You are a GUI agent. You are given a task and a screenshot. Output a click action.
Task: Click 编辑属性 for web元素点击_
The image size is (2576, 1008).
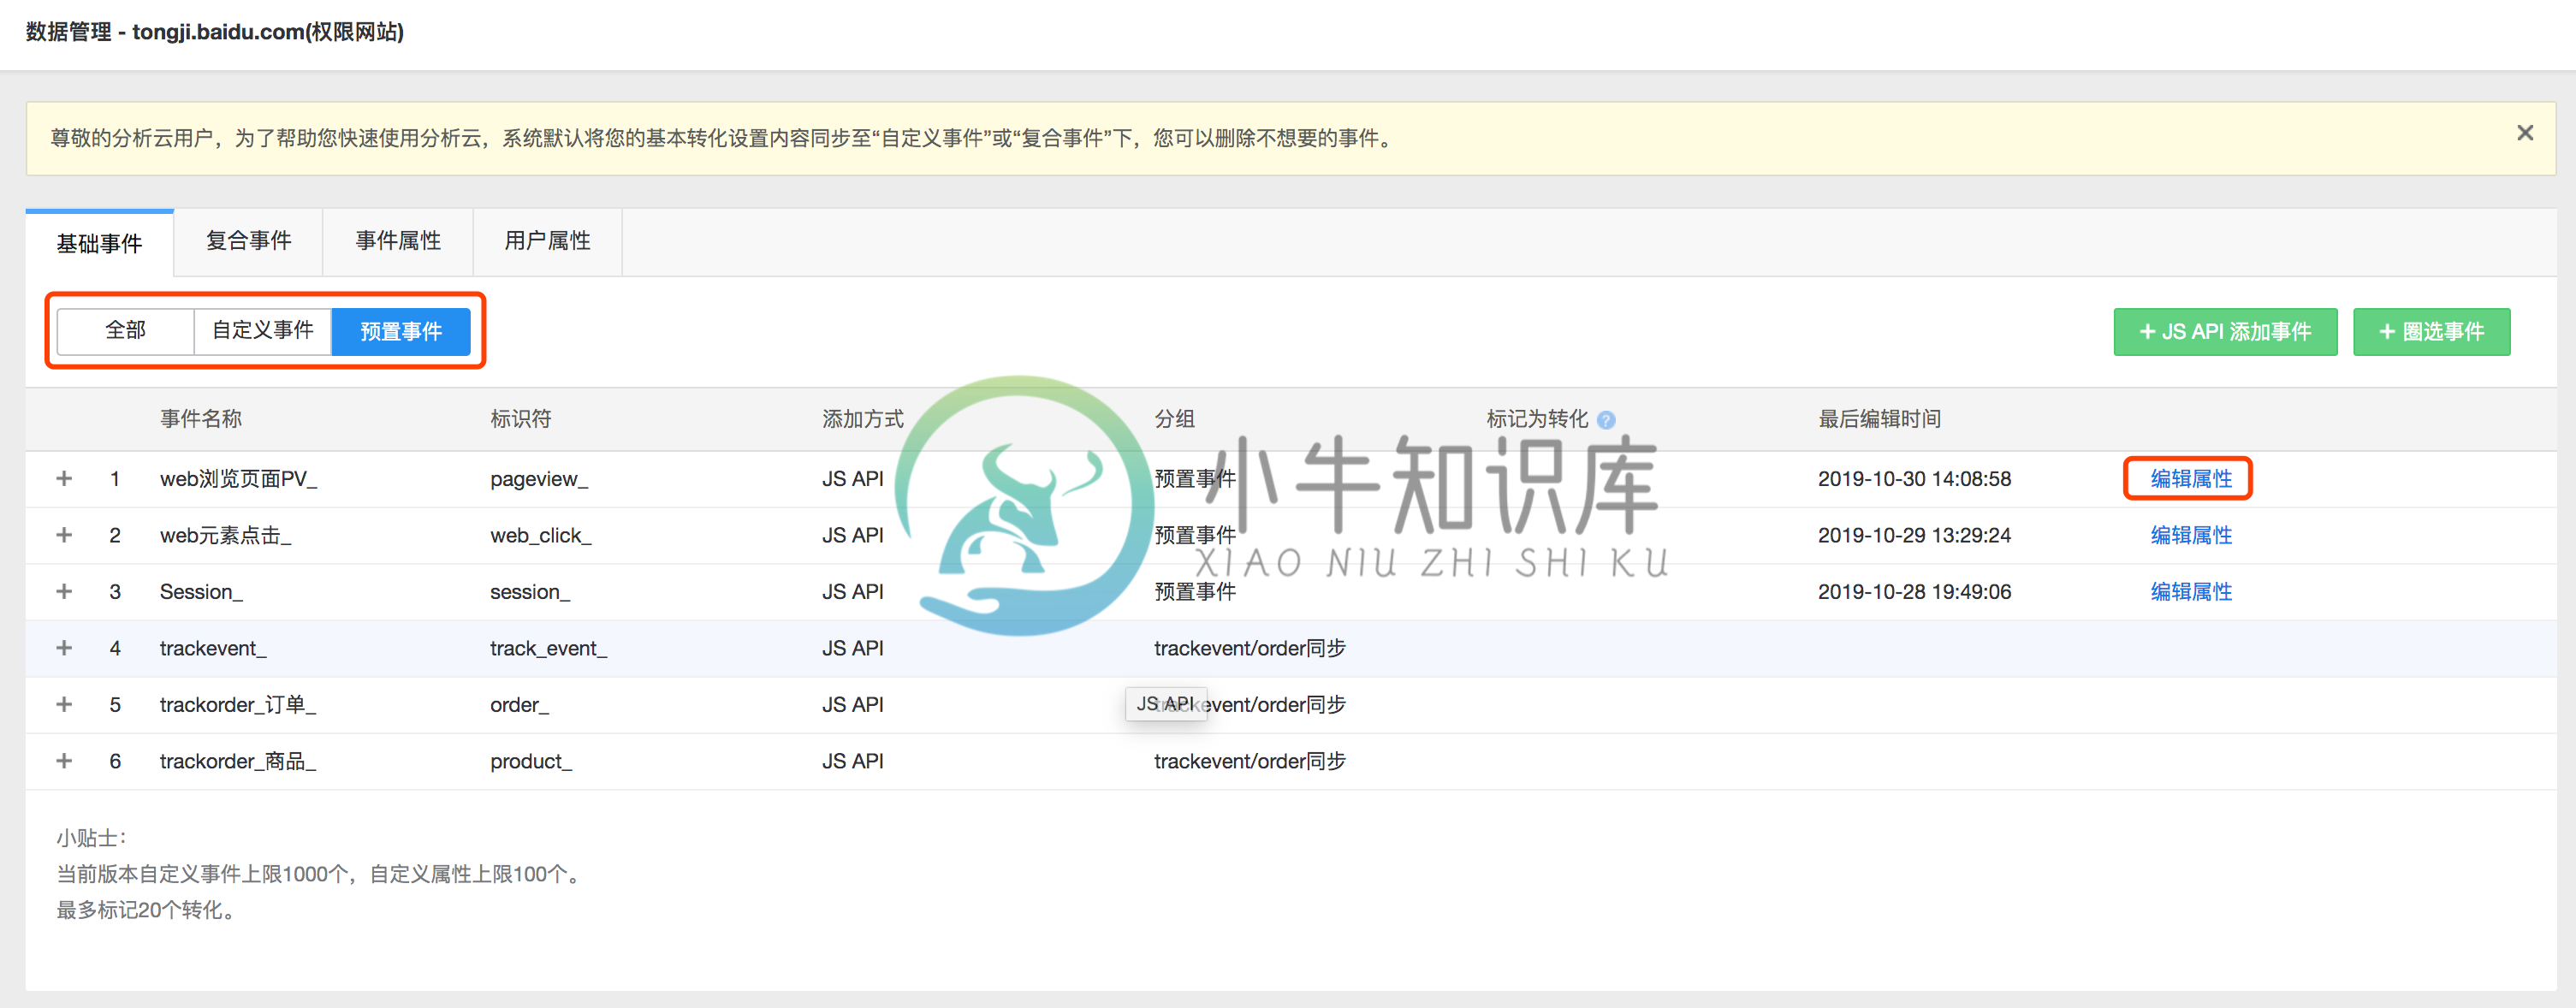(x=2191, y=535)
